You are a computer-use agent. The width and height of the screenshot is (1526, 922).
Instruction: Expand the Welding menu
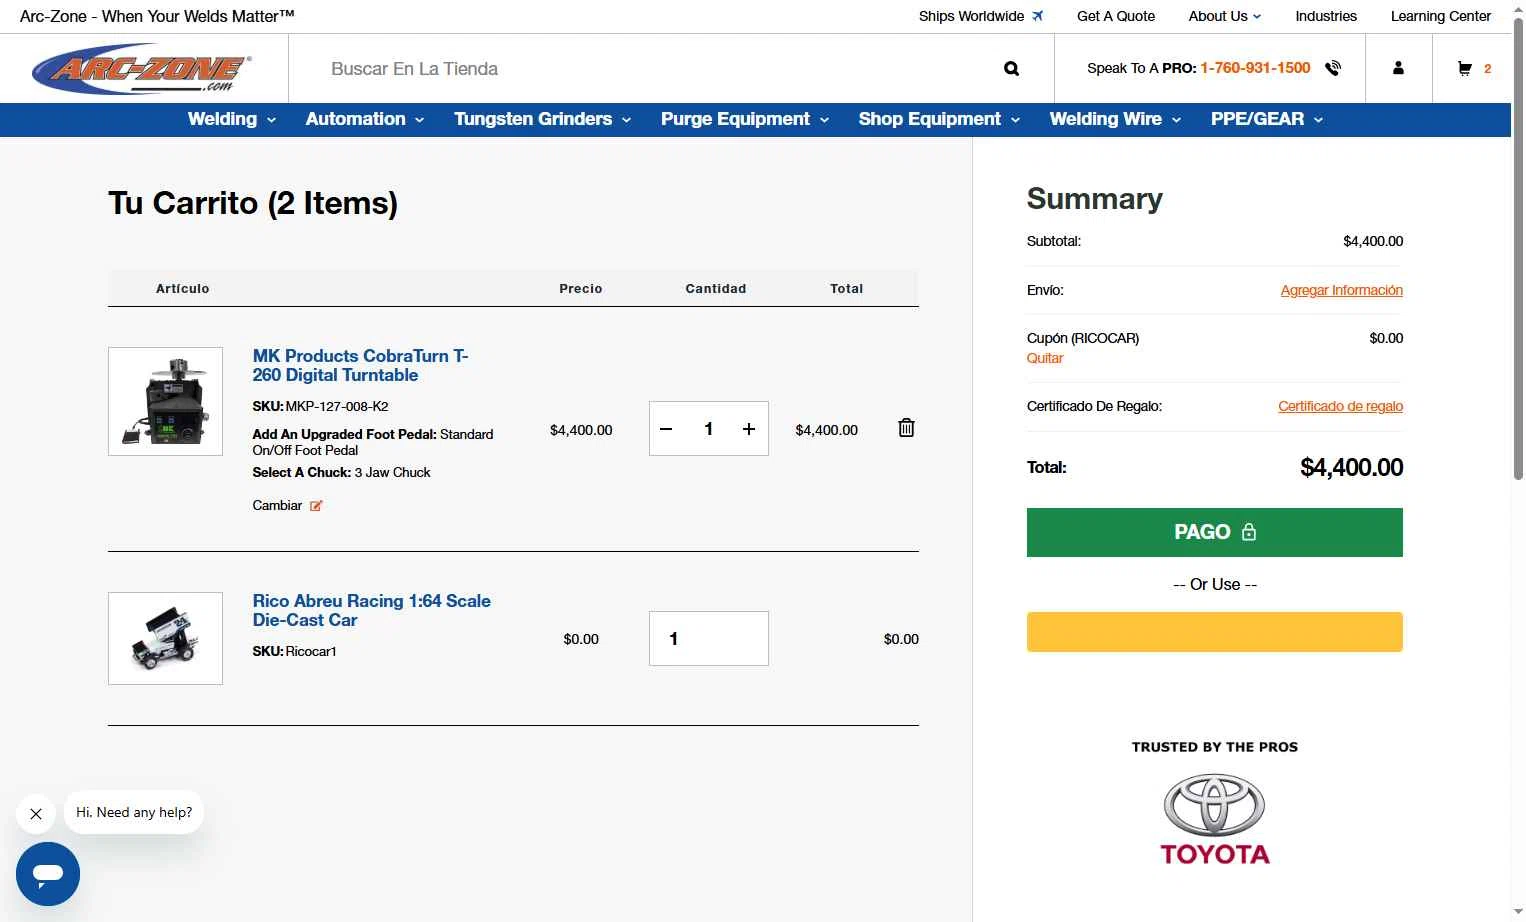pos(232,119)
